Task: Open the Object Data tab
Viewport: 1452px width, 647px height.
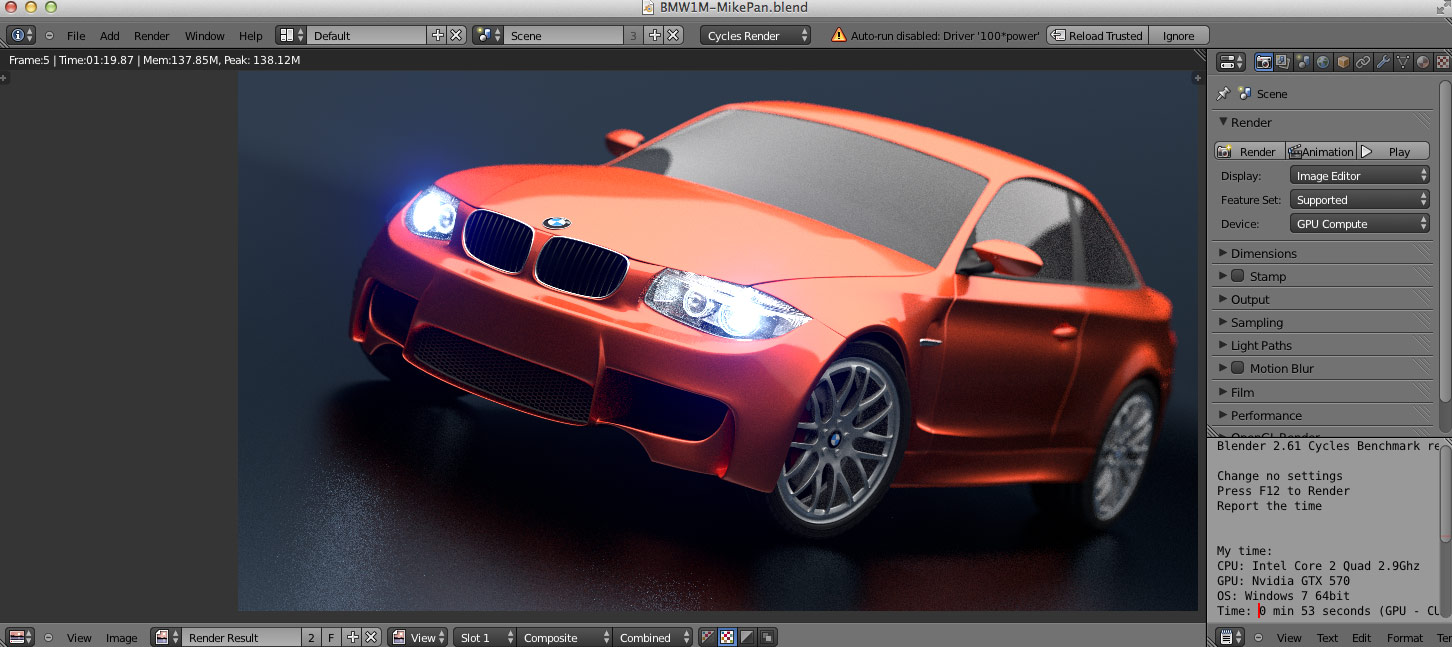Action: click(x=1403, y=62)
